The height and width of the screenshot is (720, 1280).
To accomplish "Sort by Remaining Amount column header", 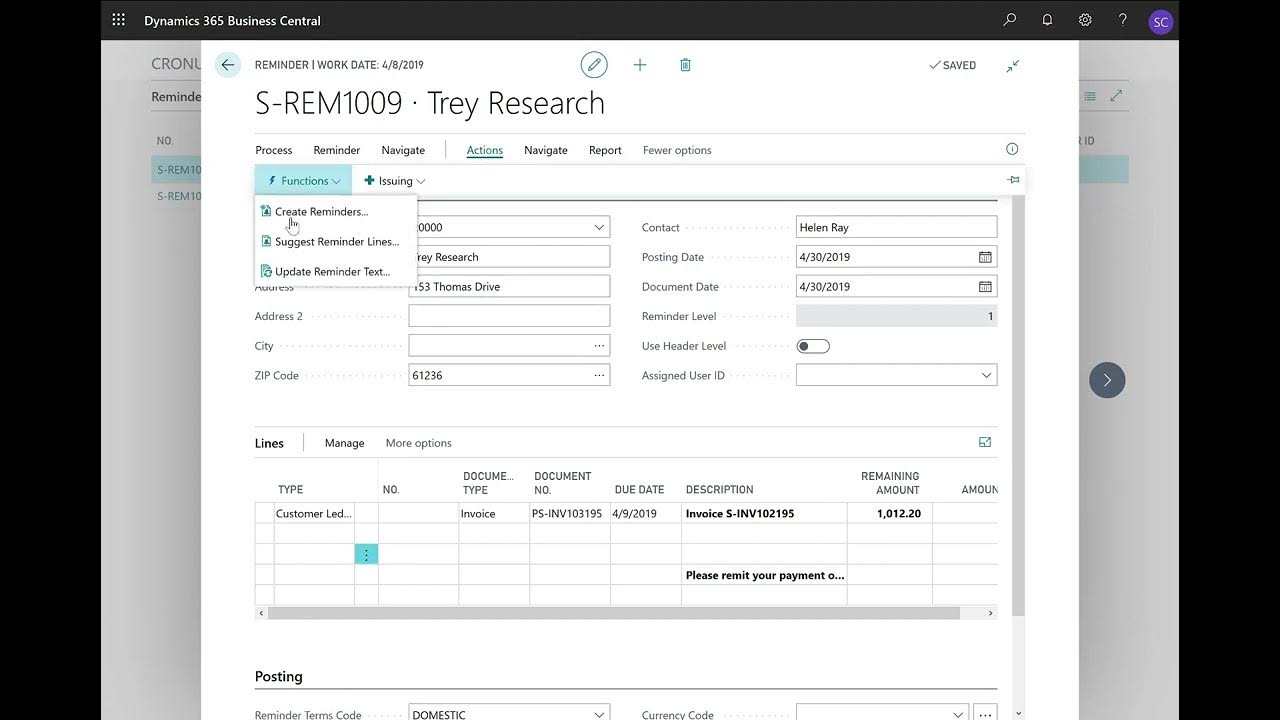I will point(890,483).
